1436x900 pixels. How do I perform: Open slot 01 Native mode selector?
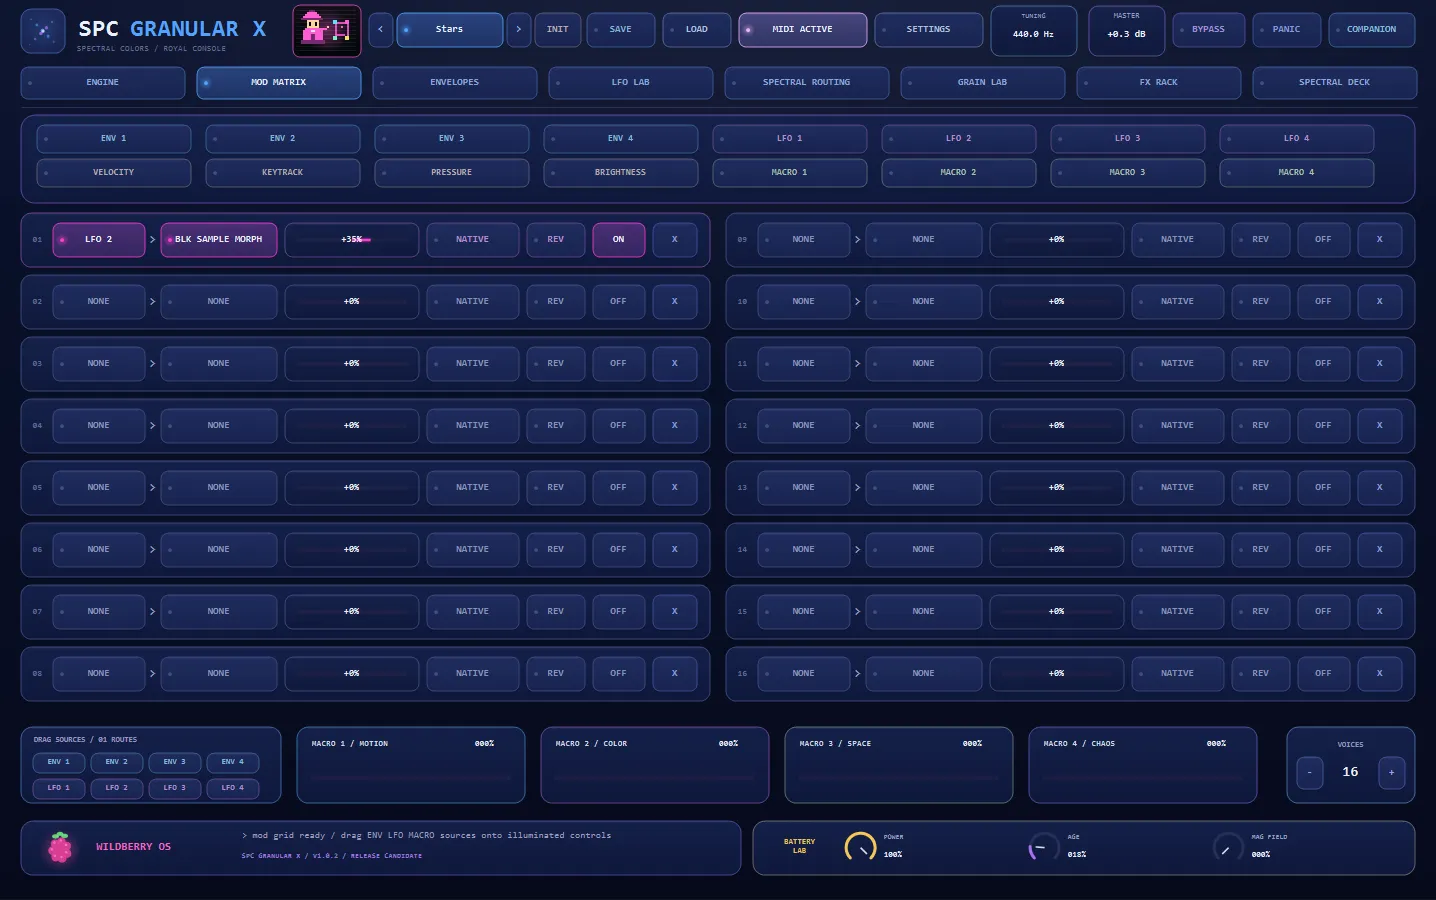click(x=473, y=240)
